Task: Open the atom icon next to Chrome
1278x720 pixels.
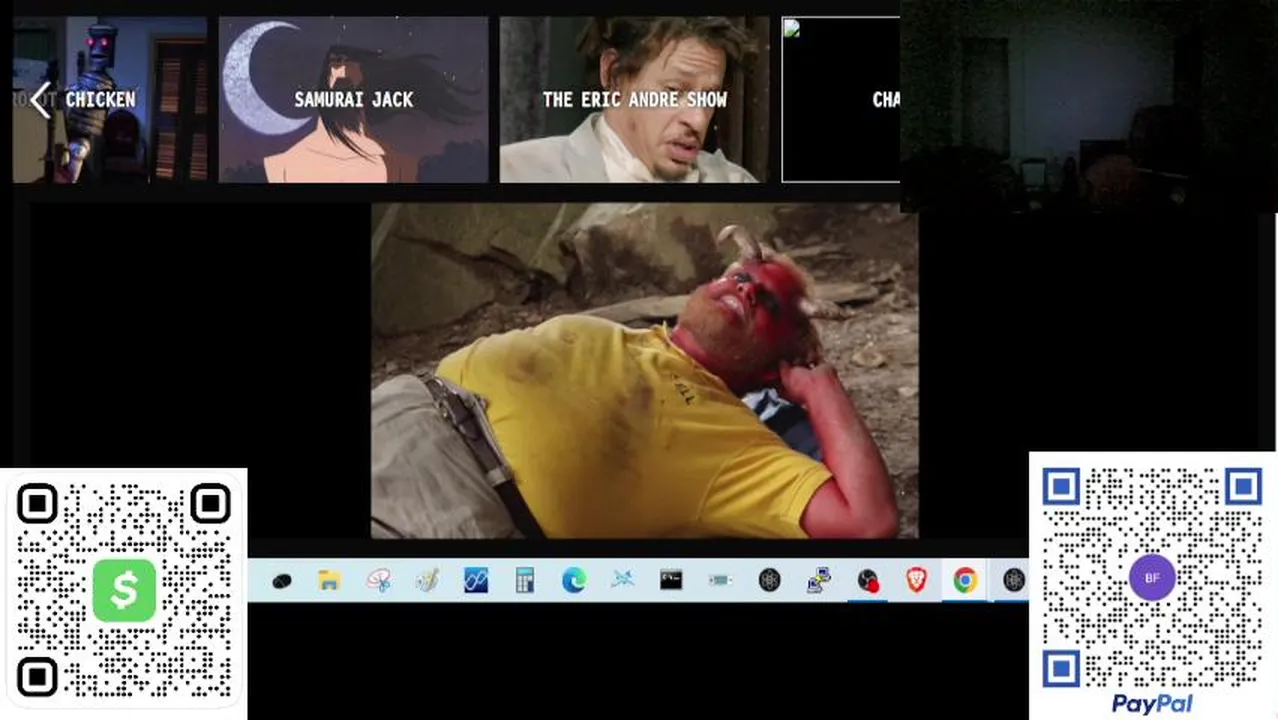Action: pos(1013,580)
